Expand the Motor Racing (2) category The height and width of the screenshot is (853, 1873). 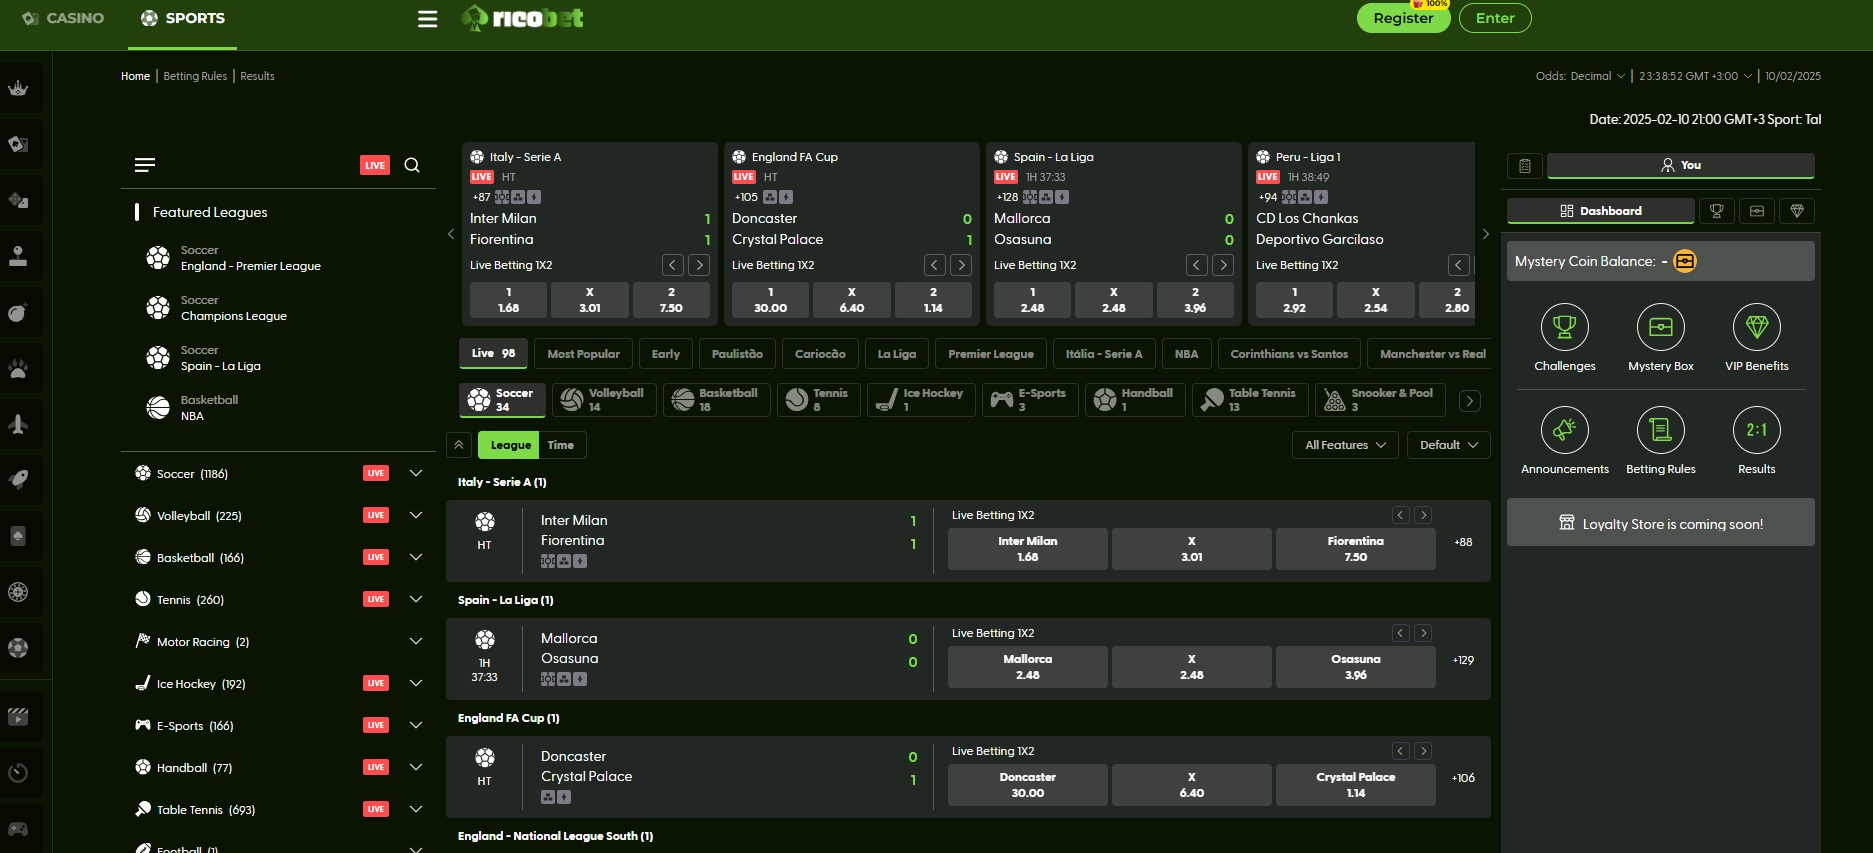(x=416, y=641)
